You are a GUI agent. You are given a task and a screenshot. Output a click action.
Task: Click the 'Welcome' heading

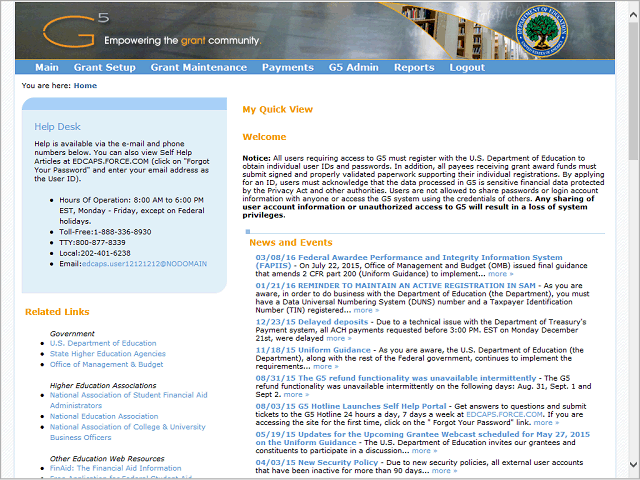pyautogui.click(x=264, y=137)
